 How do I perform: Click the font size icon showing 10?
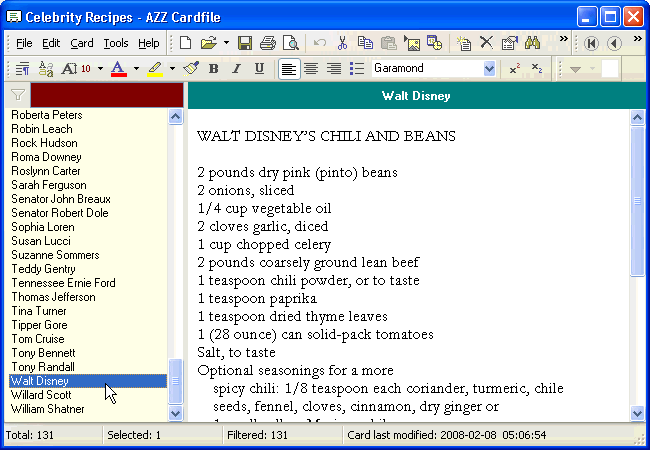pyautogui.click(x=76, y=68)
